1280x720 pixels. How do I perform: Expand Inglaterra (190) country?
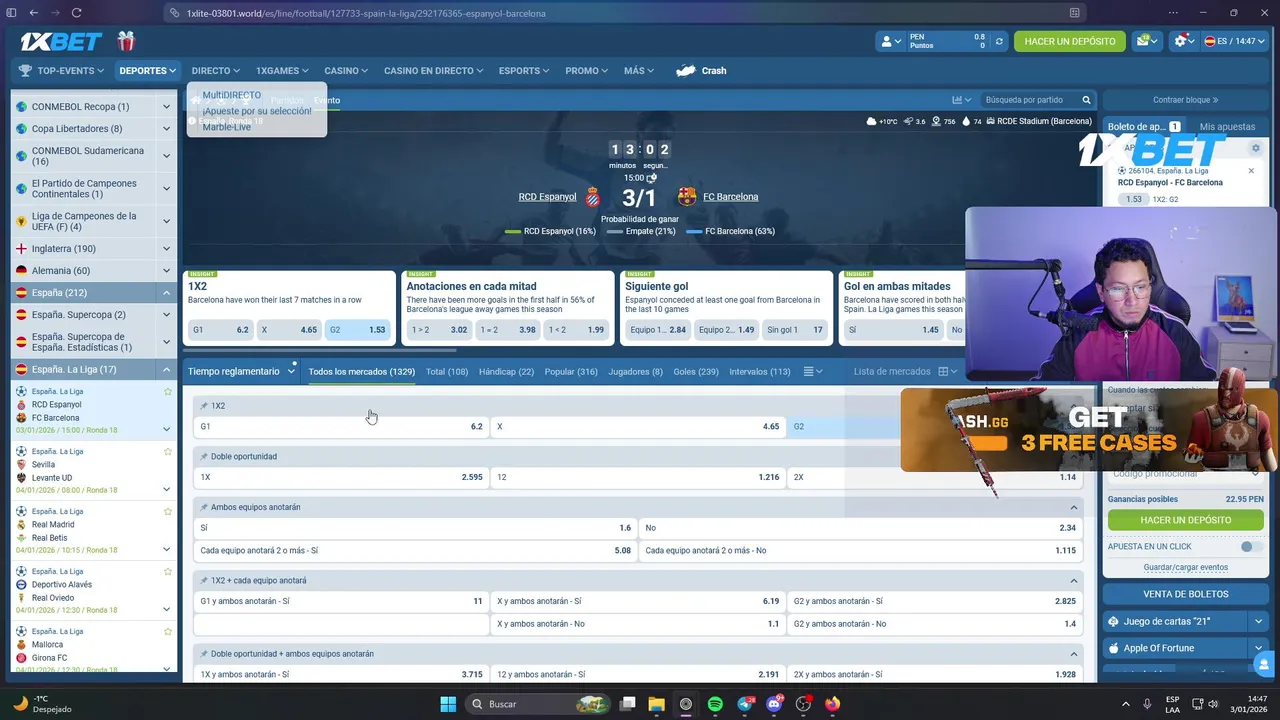point(166,249)
